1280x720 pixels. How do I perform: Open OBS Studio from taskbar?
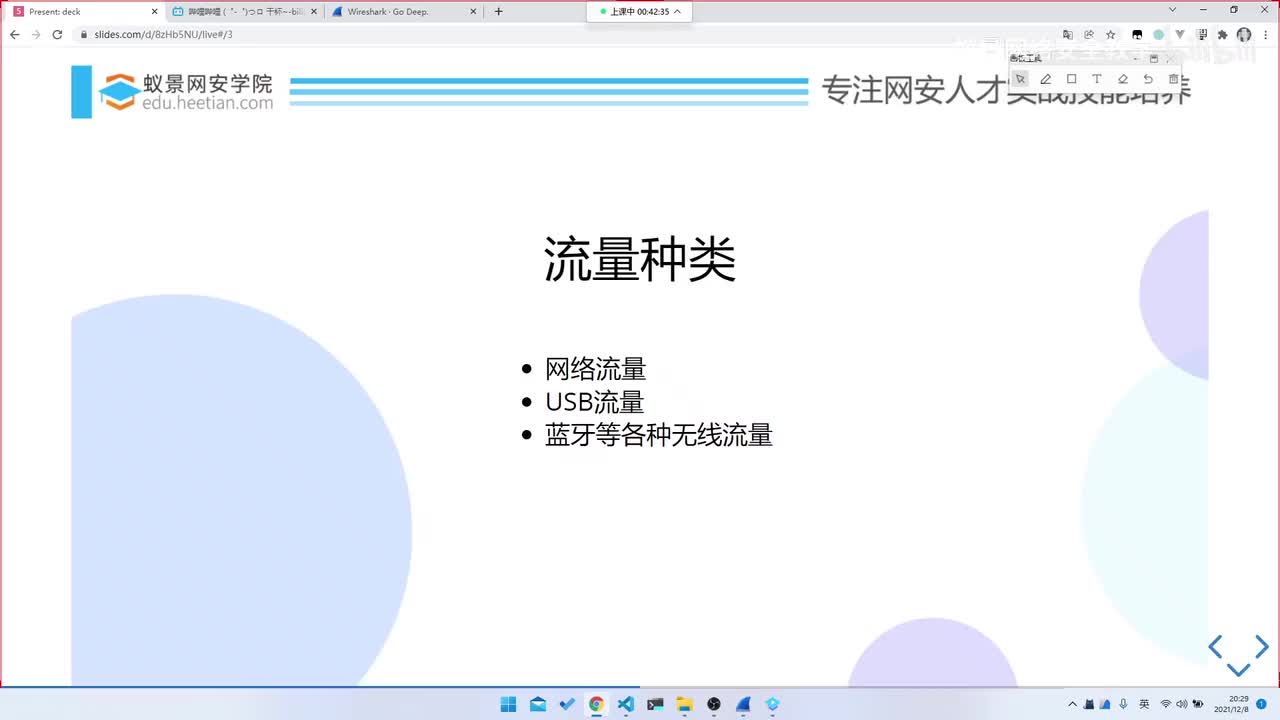pos(713,704)
